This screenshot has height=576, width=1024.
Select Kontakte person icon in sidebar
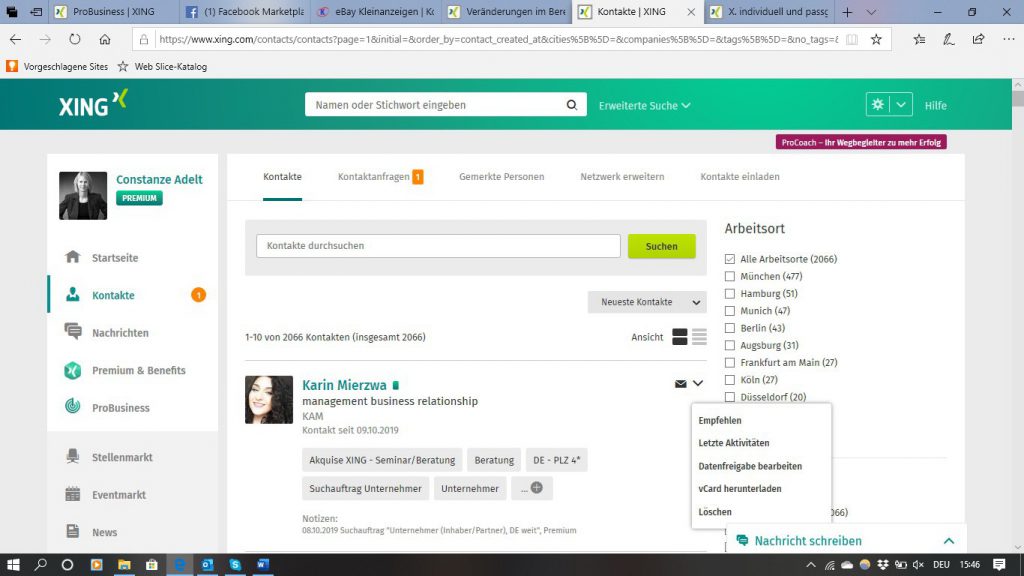click(x=72, y=295)
